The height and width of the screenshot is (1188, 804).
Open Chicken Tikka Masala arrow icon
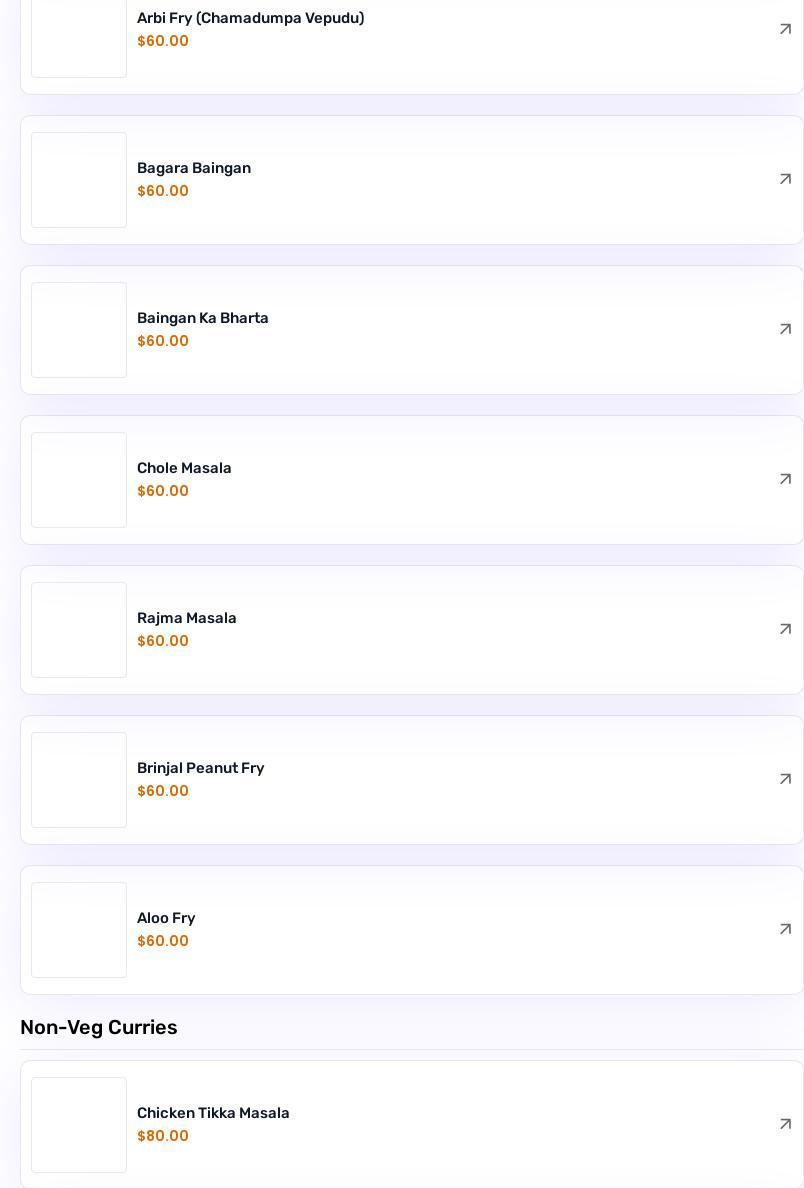click(x=785, y=1125)
